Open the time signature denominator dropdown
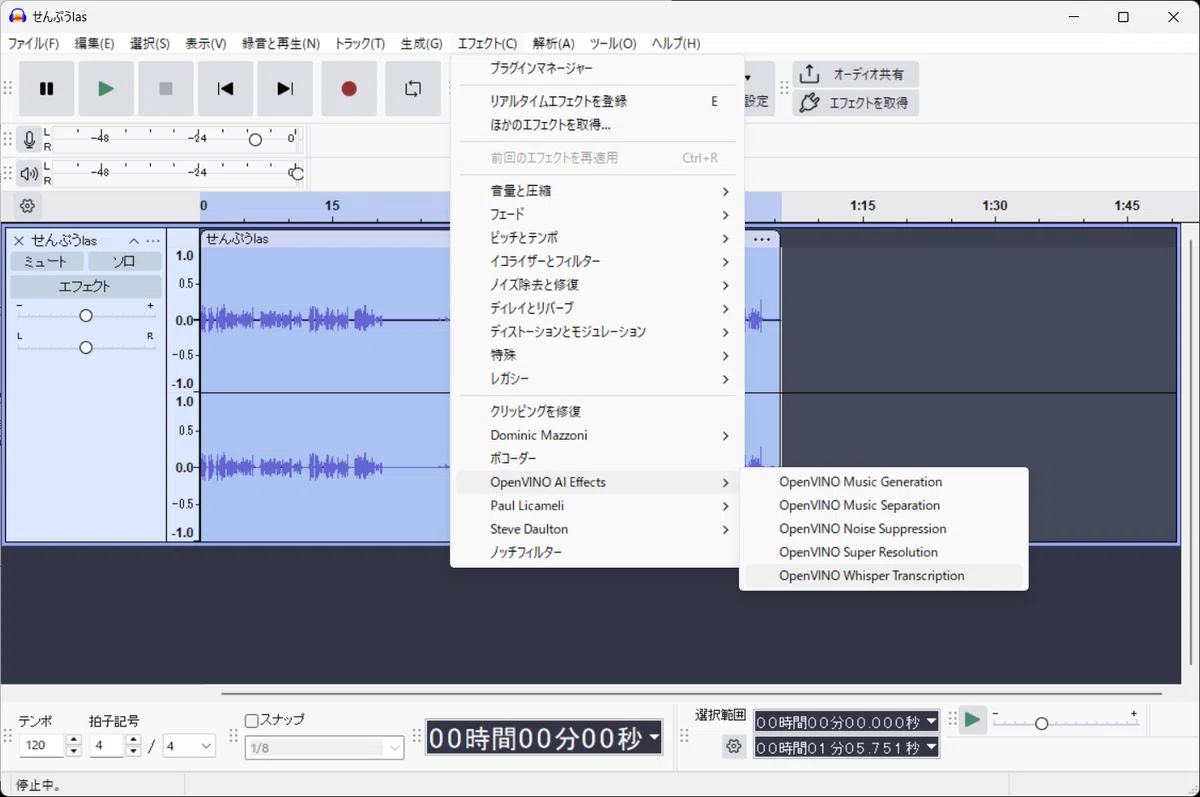The height and width of the screenshot is (797, 1200). coord(190,746)
